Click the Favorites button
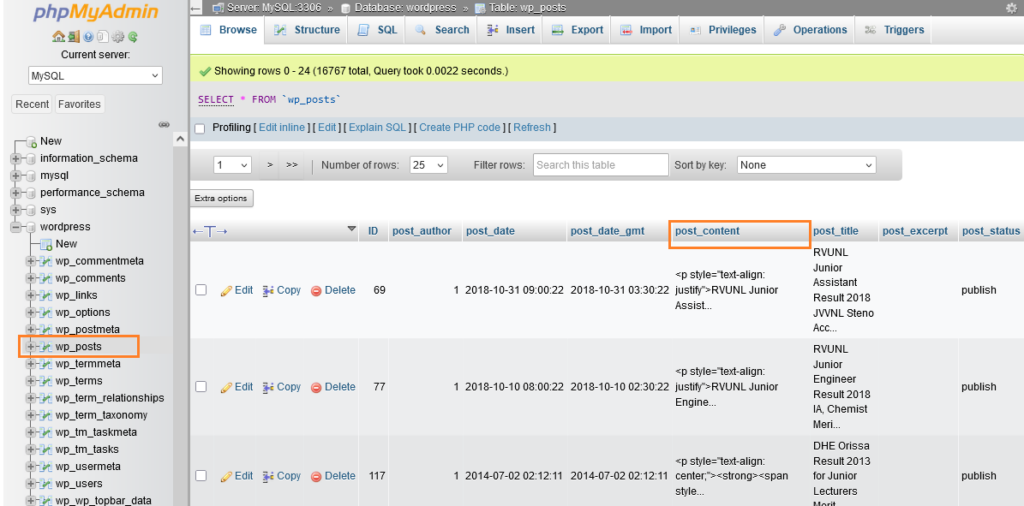 point(79,104)
